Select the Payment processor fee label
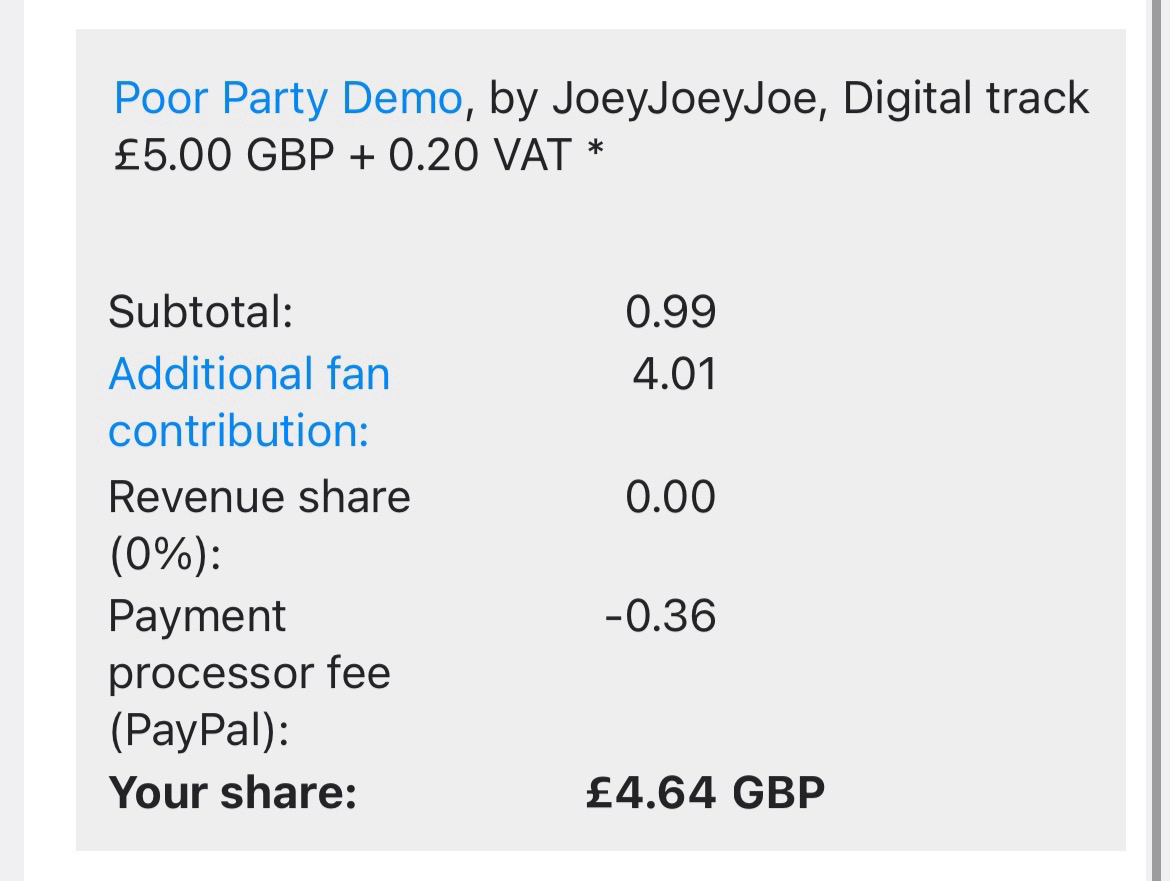This screenshot has width=1170, height=881. [197, 616]
